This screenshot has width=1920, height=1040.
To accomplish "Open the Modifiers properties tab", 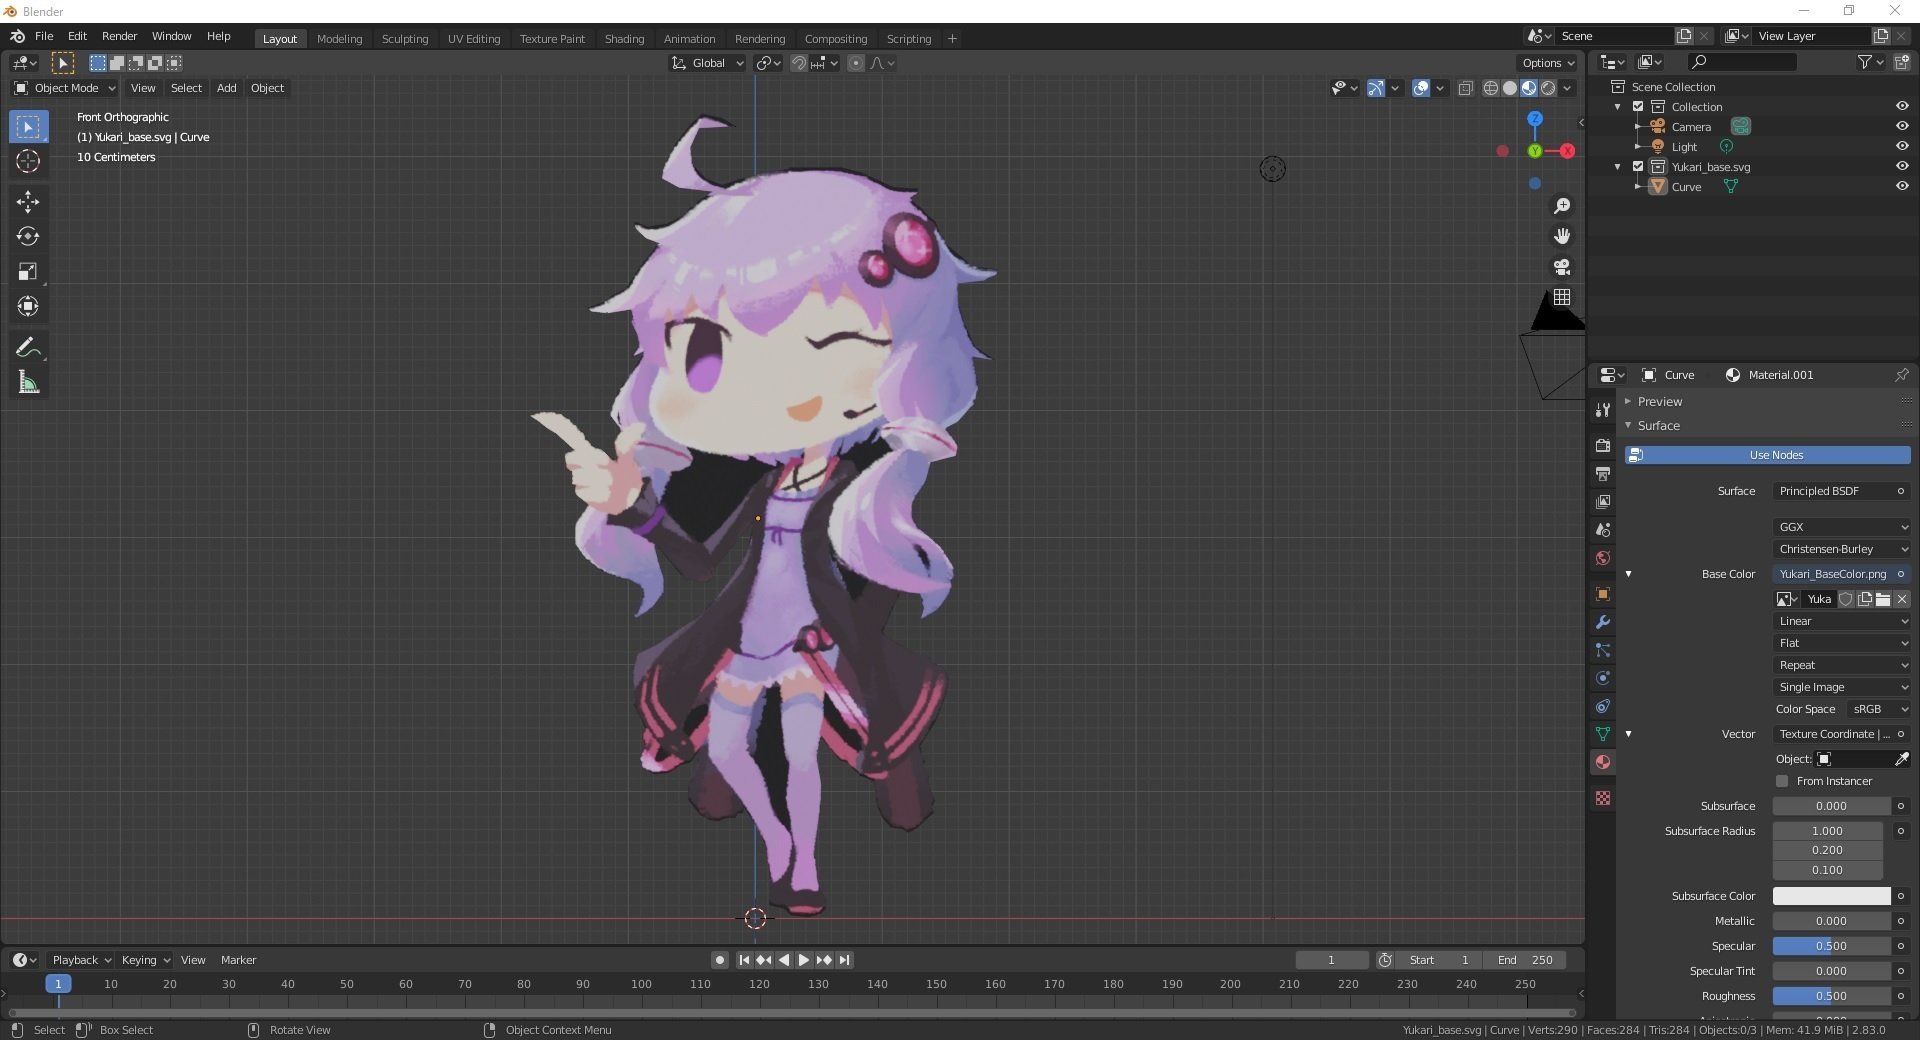I will [1603, 622].
